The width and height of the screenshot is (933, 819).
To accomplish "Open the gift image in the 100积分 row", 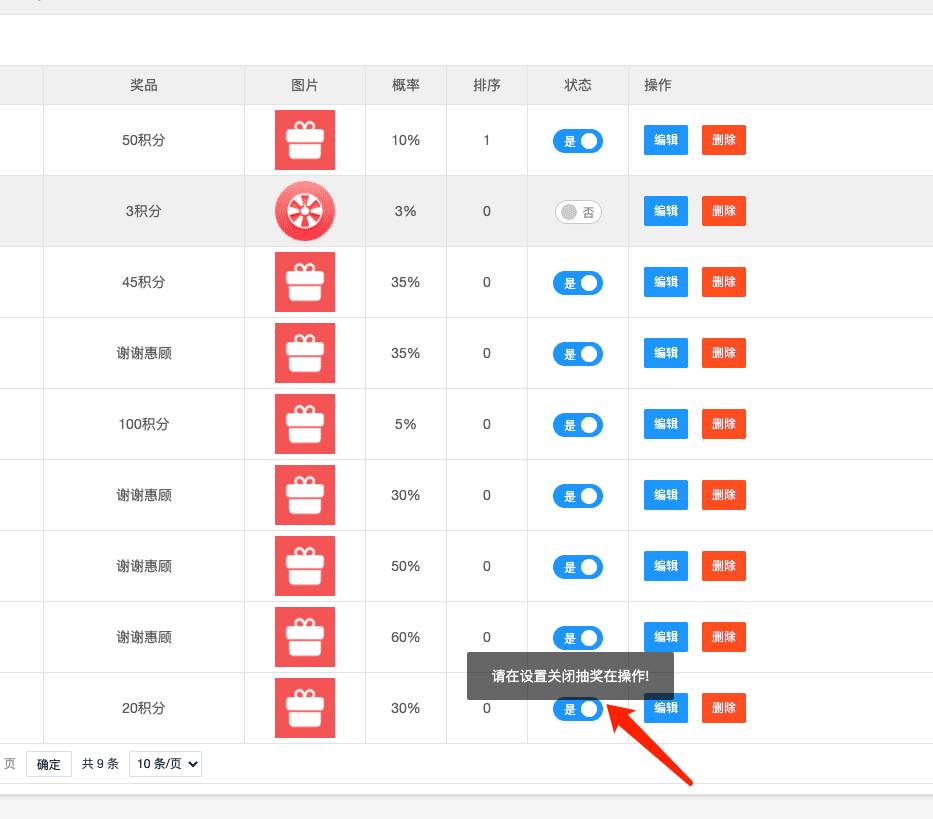I will pos(305,424).
